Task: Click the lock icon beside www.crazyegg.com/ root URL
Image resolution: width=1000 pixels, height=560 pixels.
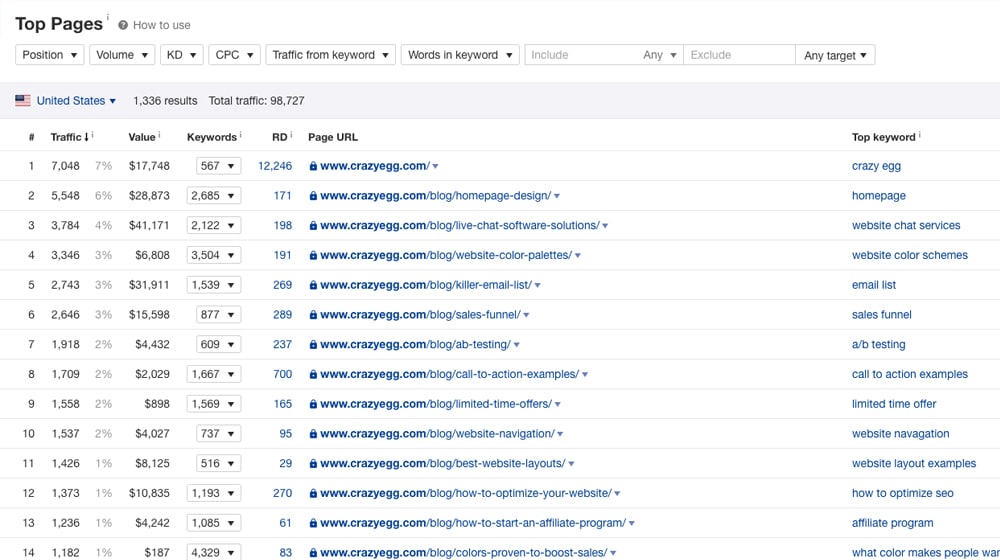Action: (313, 166)
